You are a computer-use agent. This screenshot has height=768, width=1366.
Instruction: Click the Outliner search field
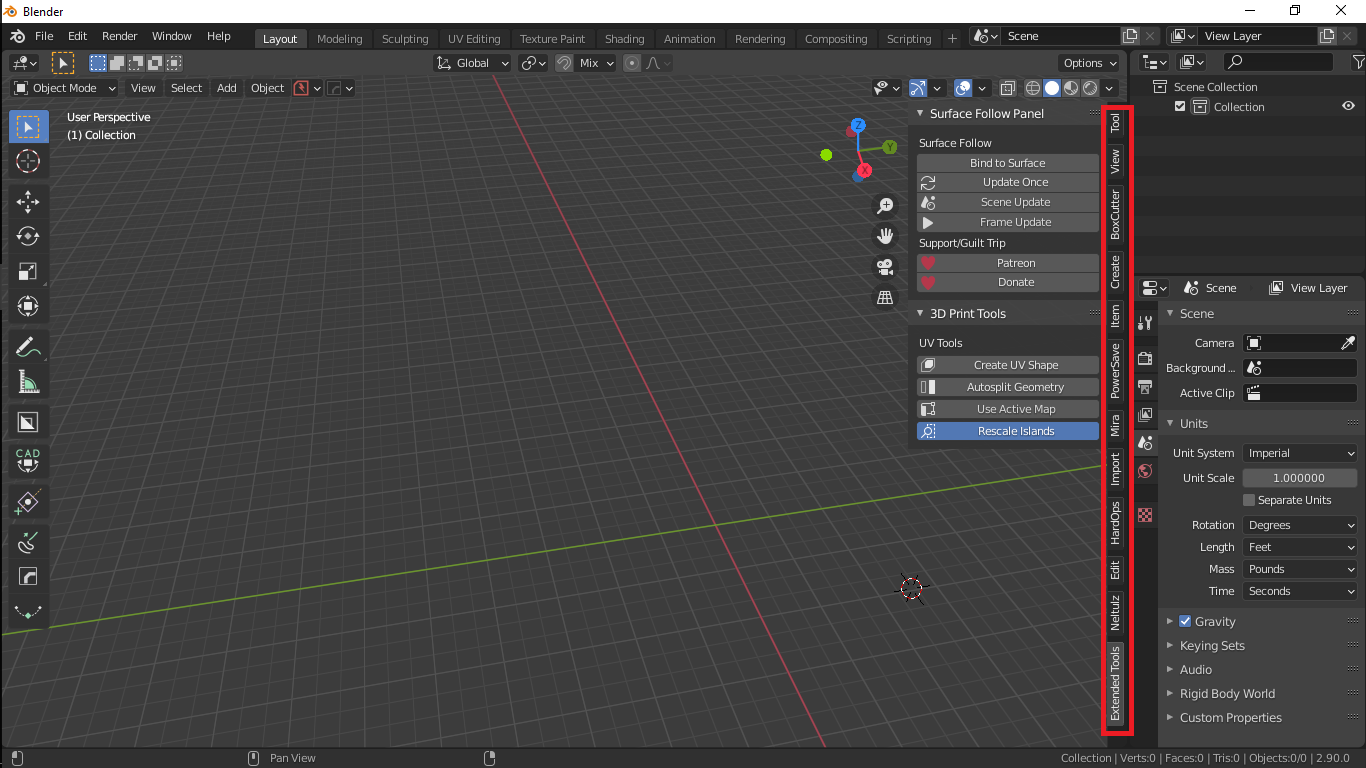[1279, 62]
